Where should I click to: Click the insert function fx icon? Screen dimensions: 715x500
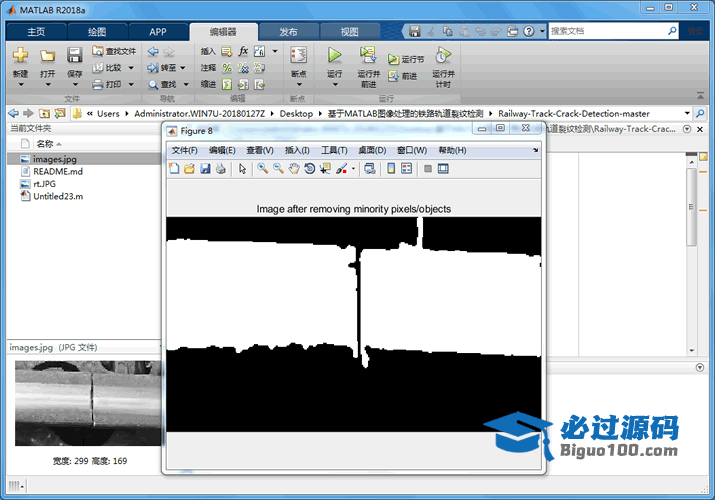point(243,51)
